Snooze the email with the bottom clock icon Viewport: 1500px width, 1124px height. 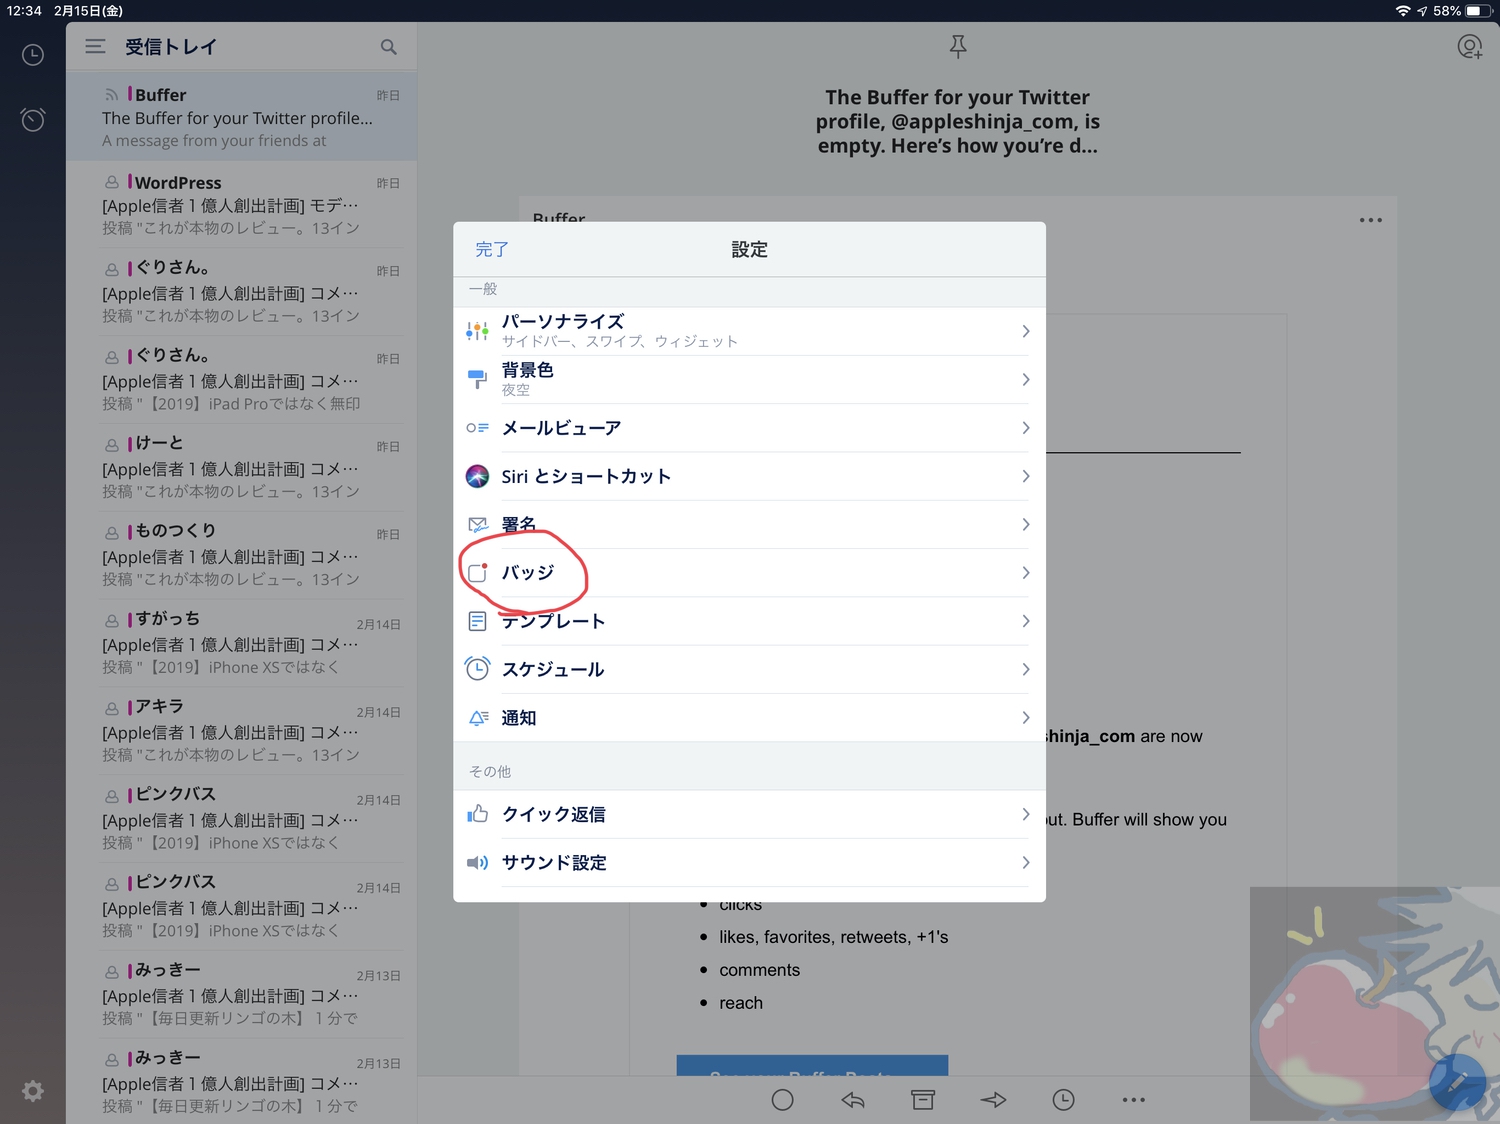pos(1063,1100)
